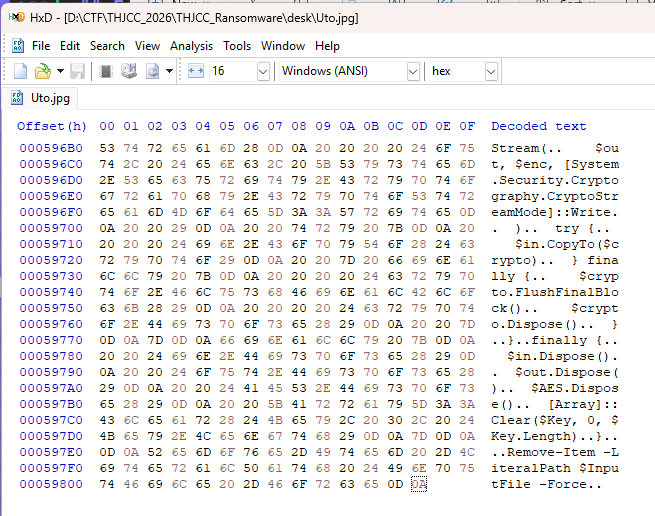The height and width of the screenshot is (516, 655).
Task: Open the View menu
Action: [147, 46]
